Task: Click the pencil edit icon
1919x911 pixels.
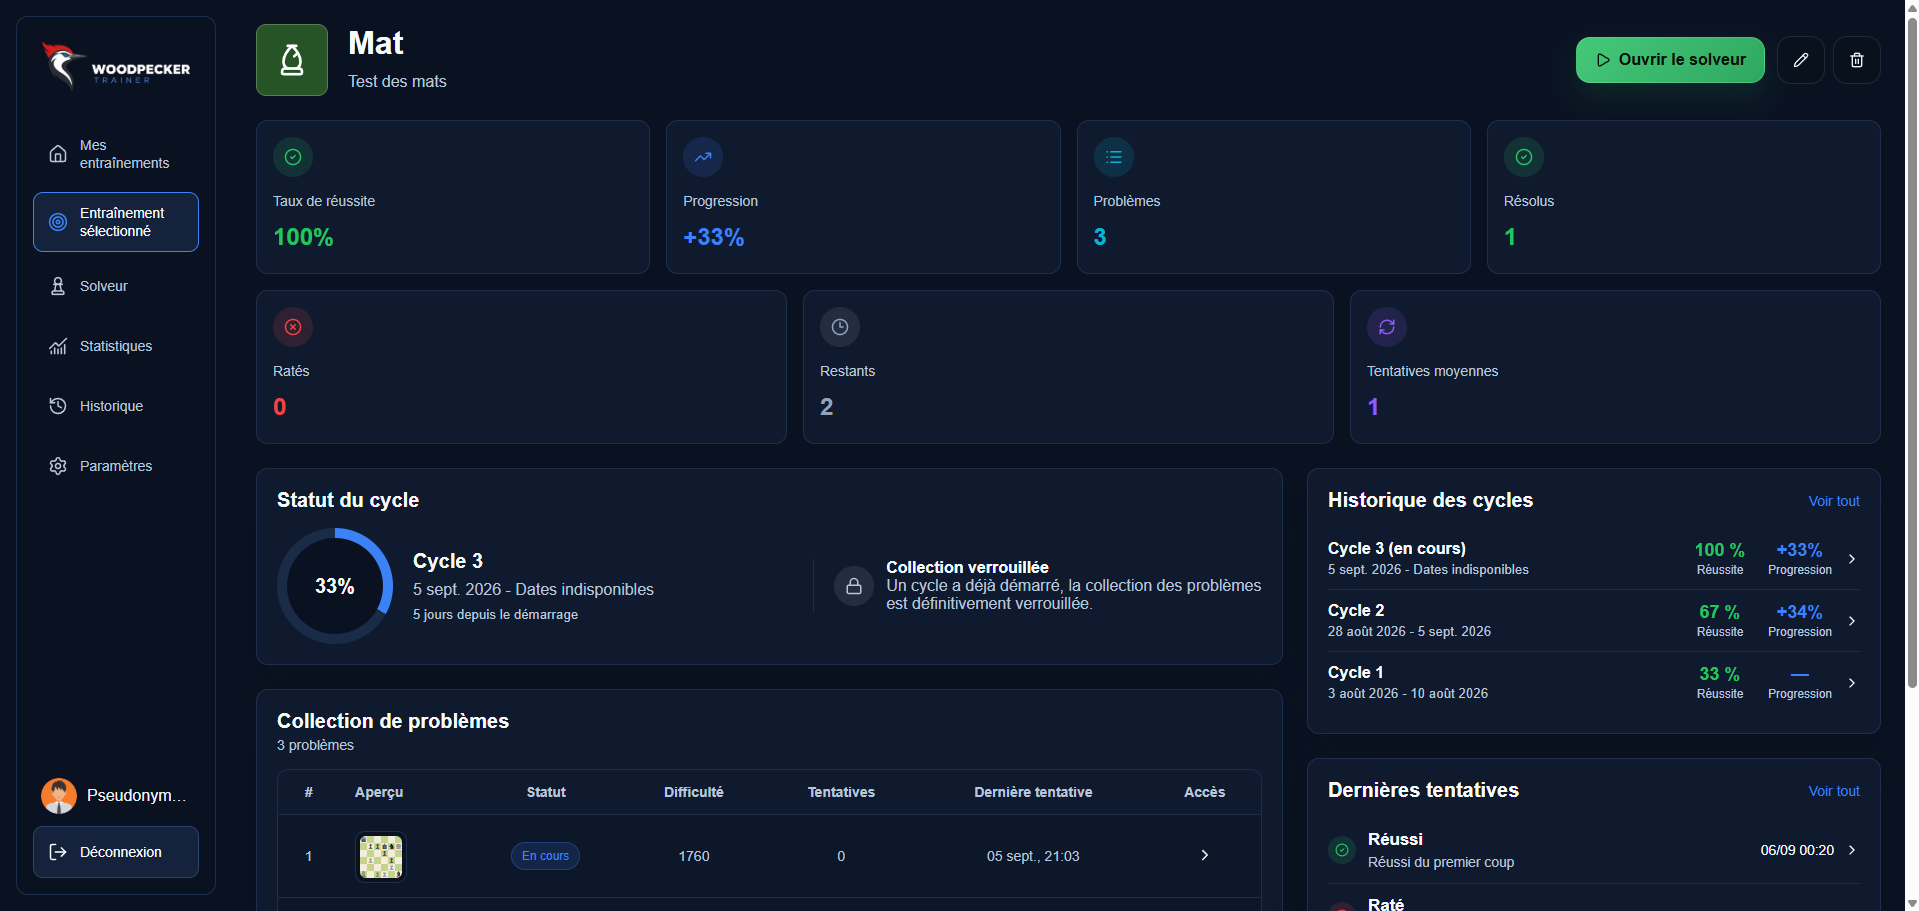Action: (x=1801, y=60)
